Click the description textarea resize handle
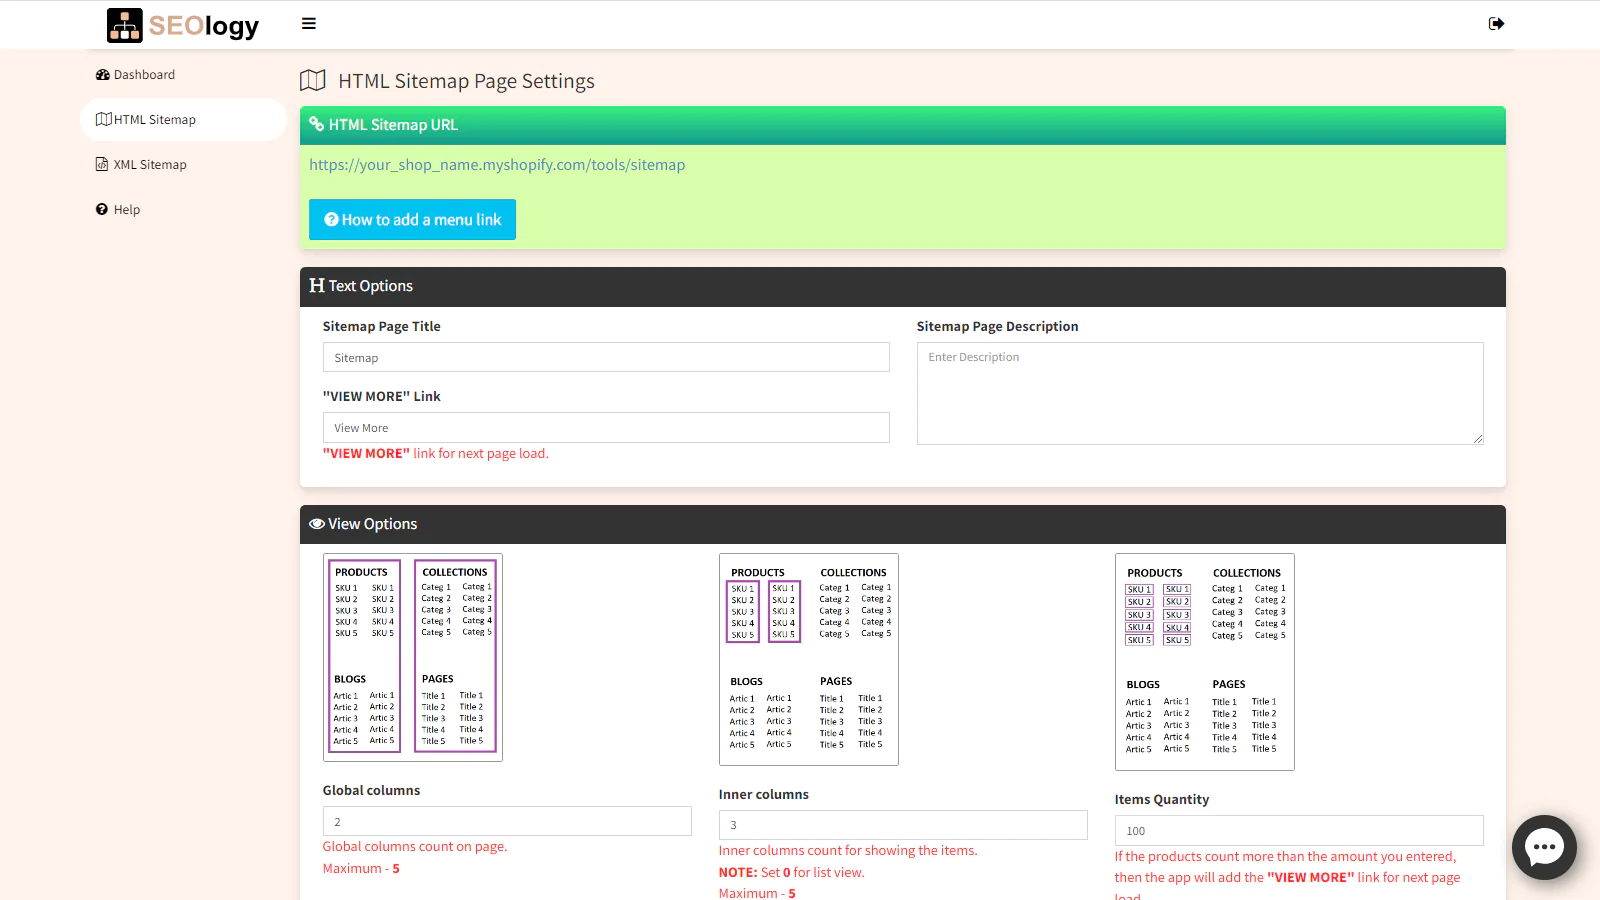The image size is (1600, 900). (1478, 439)
